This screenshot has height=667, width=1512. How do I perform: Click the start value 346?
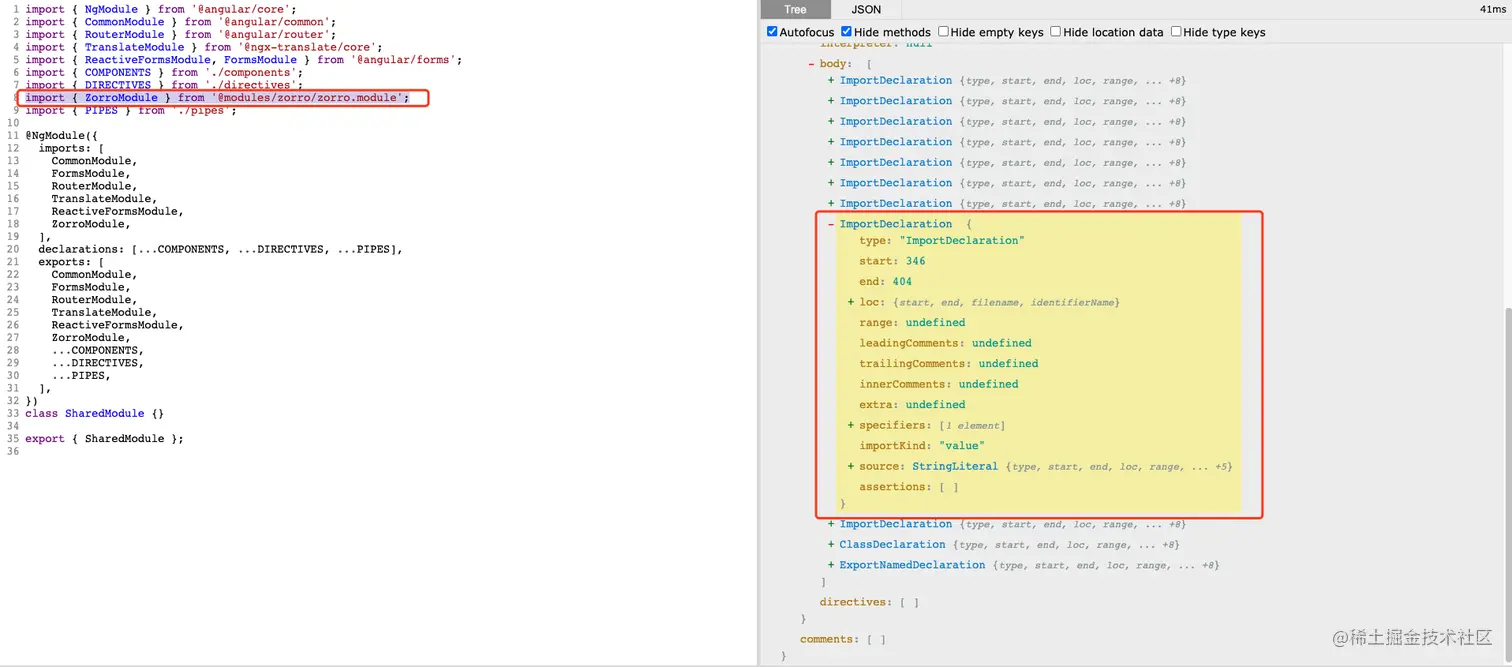915,261
